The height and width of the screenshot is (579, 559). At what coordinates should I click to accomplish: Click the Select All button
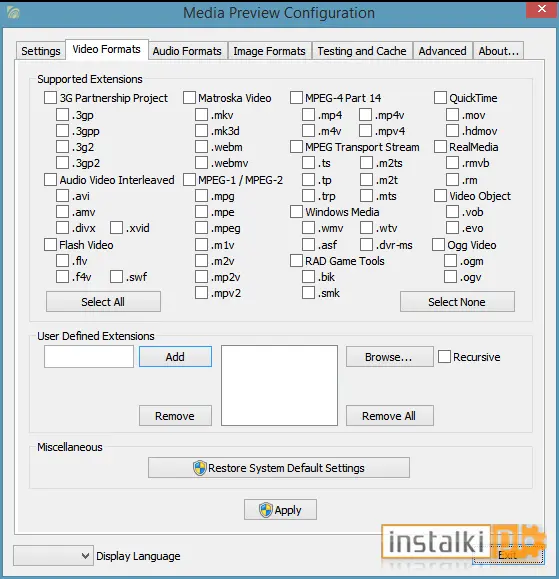(103, 302)
